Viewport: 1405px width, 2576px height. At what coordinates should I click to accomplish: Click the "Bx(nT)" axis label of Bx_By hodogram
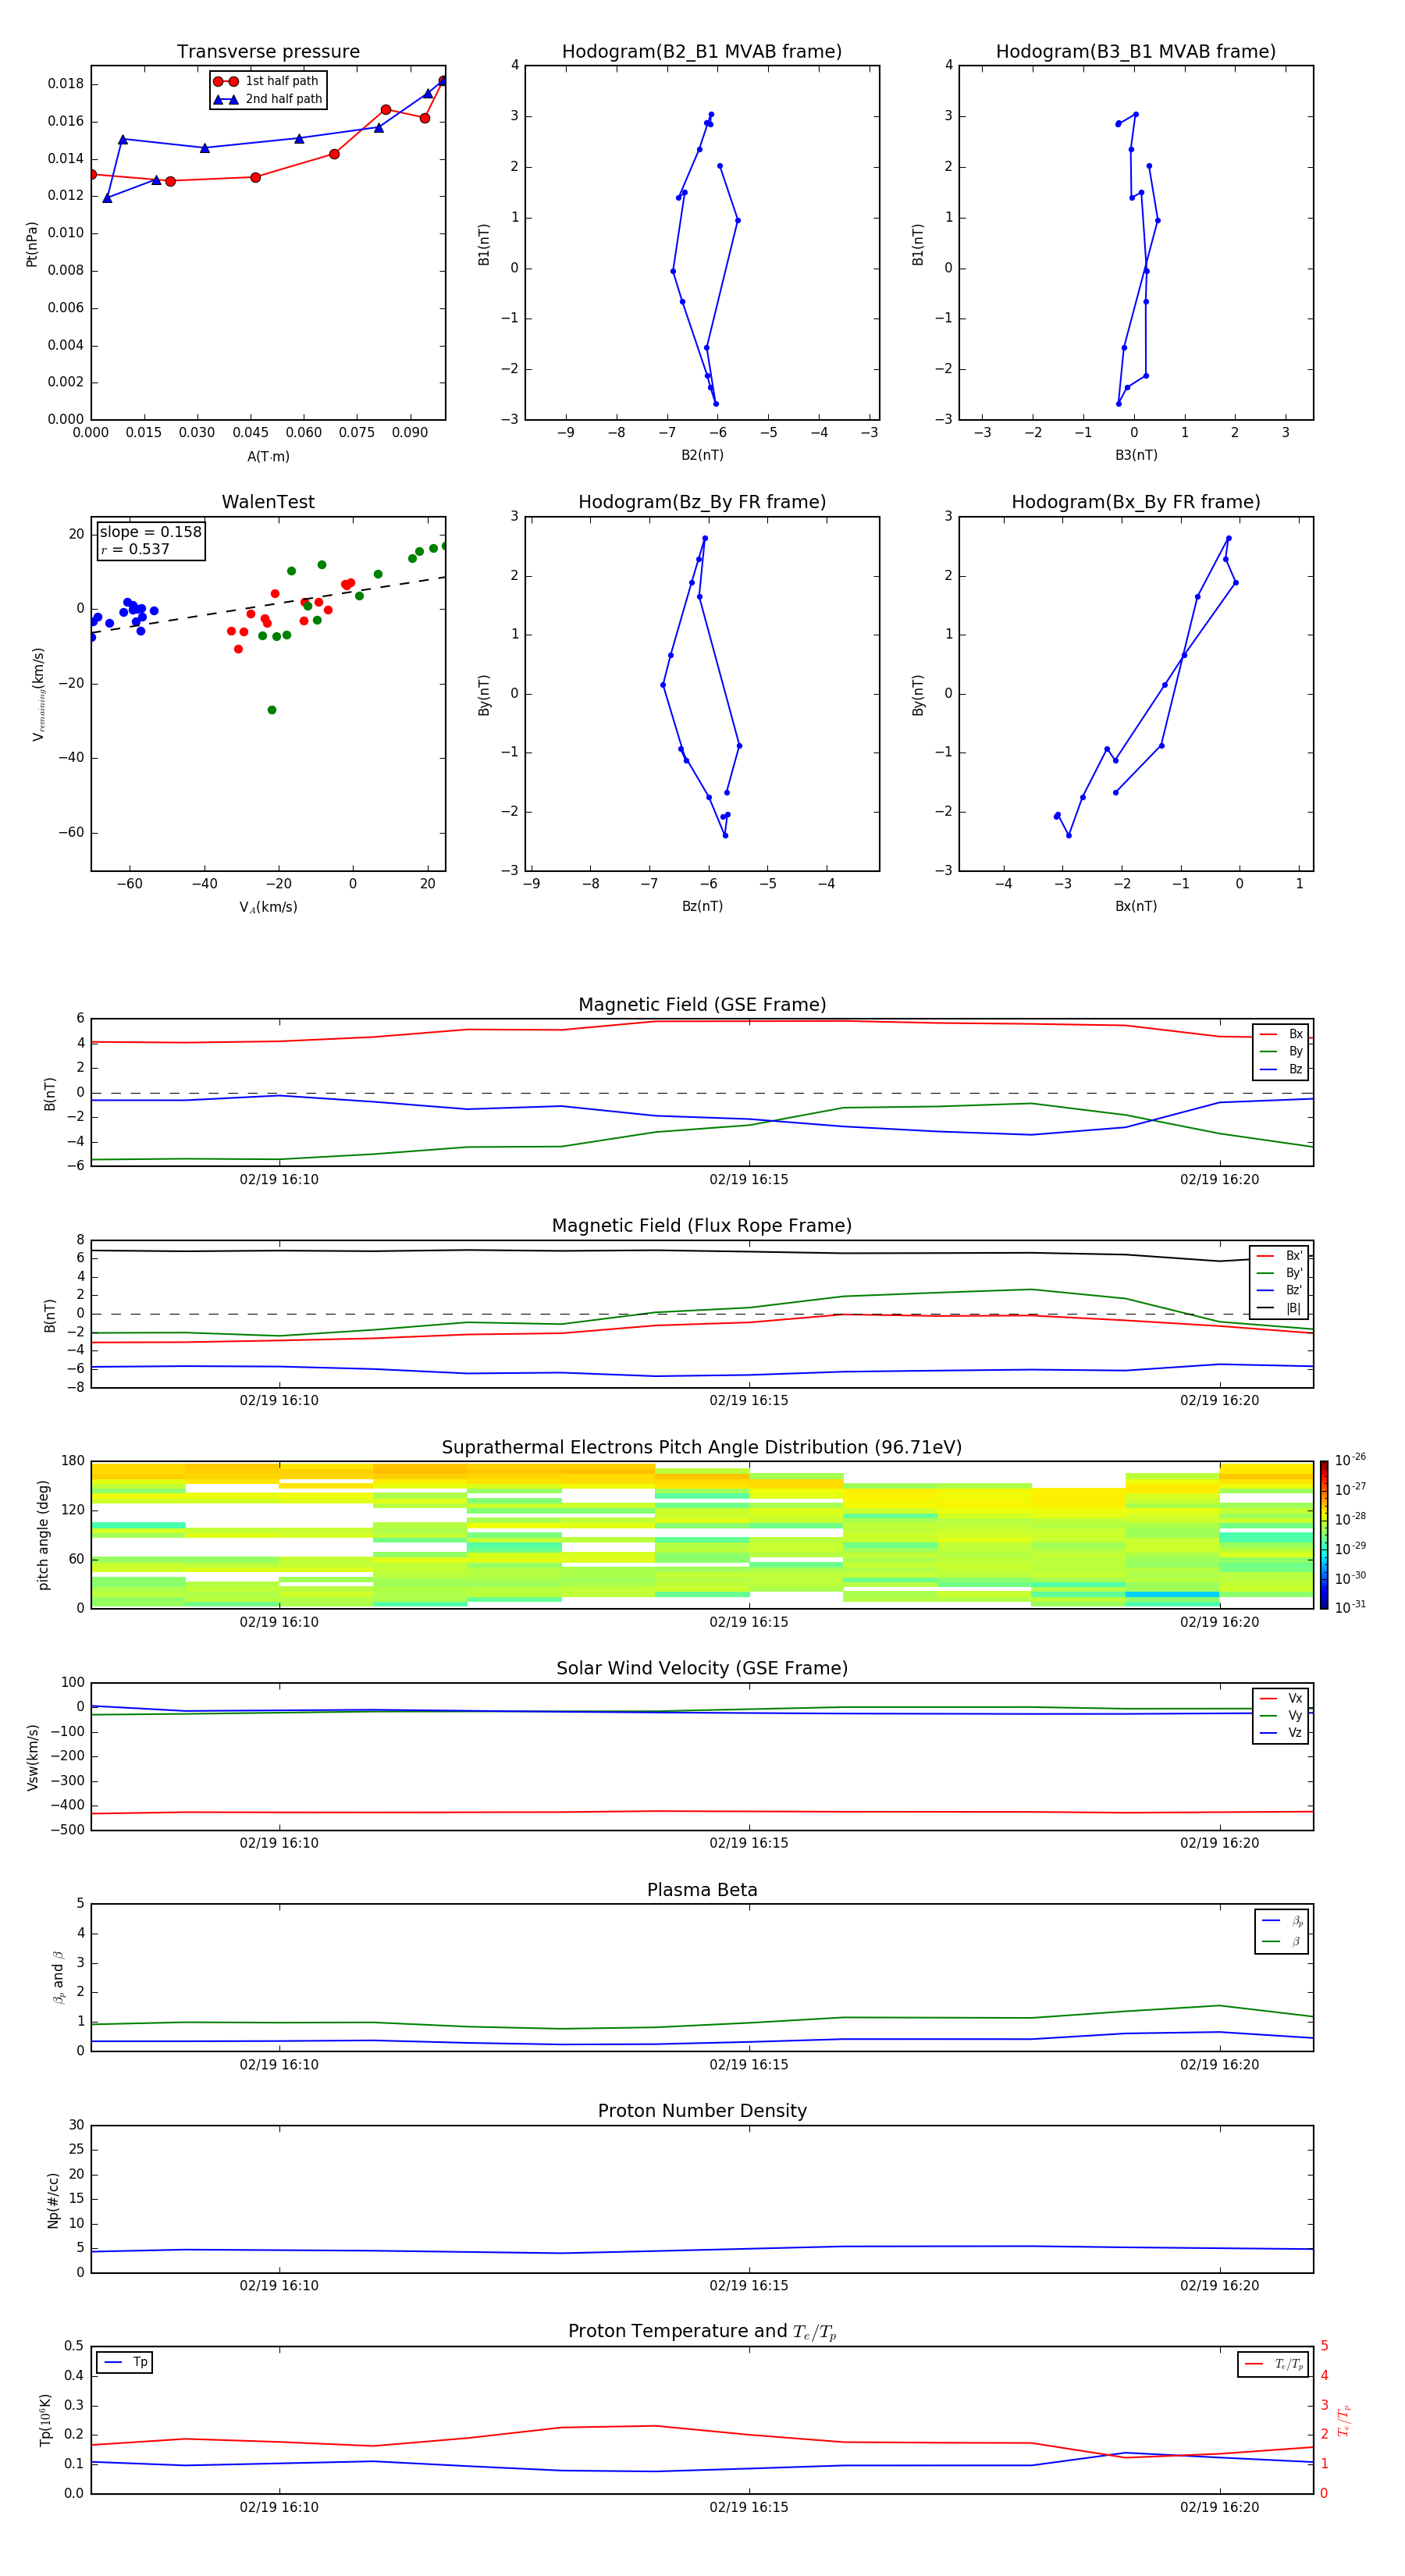pyautogui.click(x=1136, y=906)
